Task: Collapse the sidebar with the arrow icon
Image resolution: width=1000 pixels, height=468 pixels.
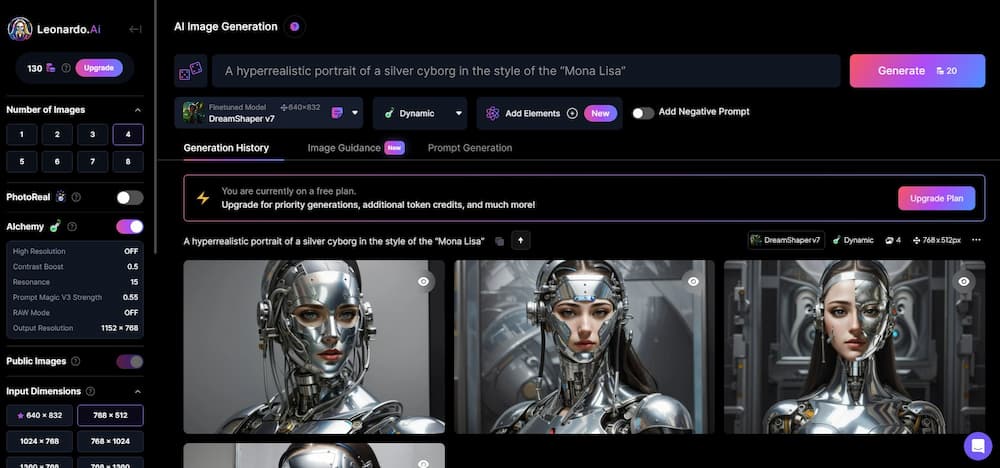Action: [135, 29]
